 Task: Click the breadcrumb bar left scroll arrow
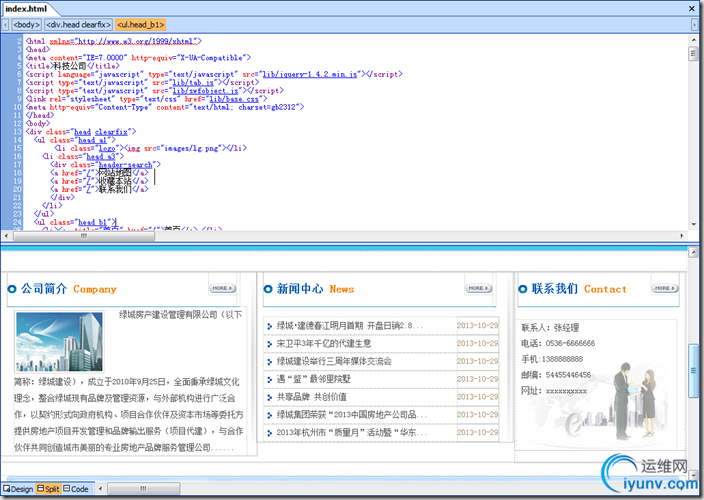point(5,25)
